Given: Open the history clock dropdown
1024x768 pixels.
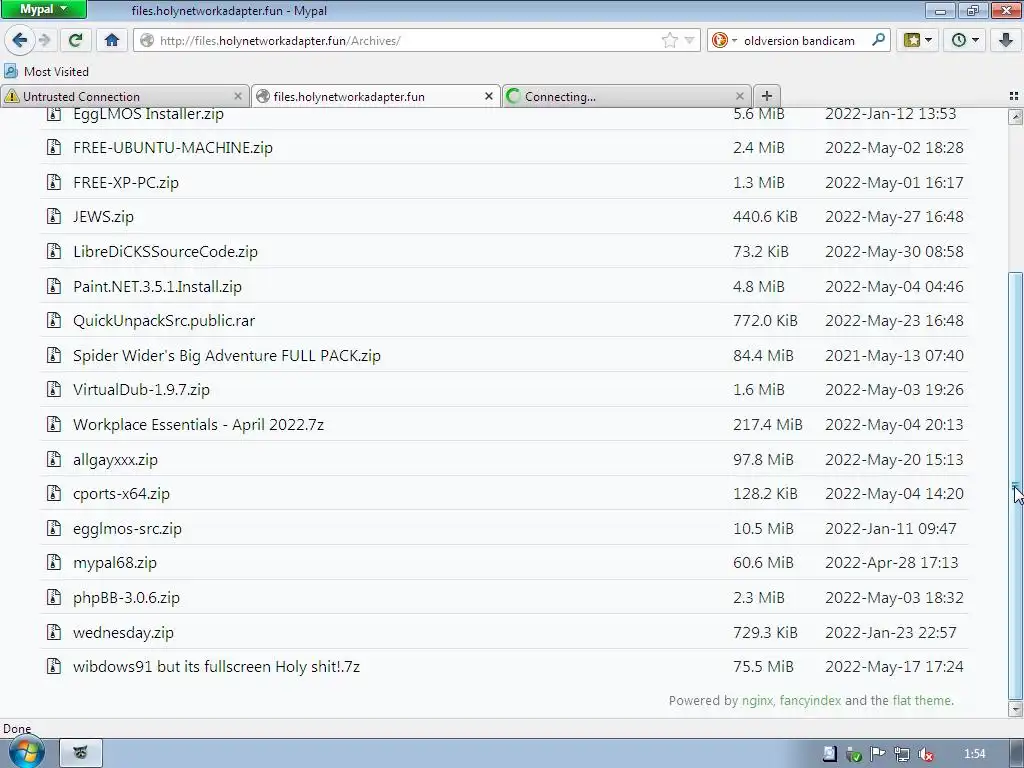Looking at the screenshot, I should 965,40.
